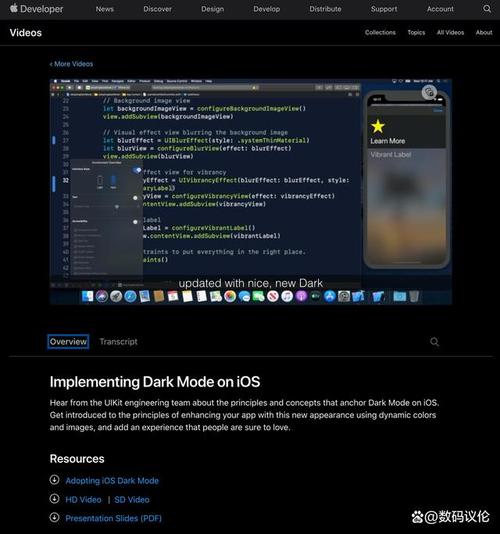Screen dimensions: 500x534
Task: Open the News menu item
Action: (x=105, y=9)
